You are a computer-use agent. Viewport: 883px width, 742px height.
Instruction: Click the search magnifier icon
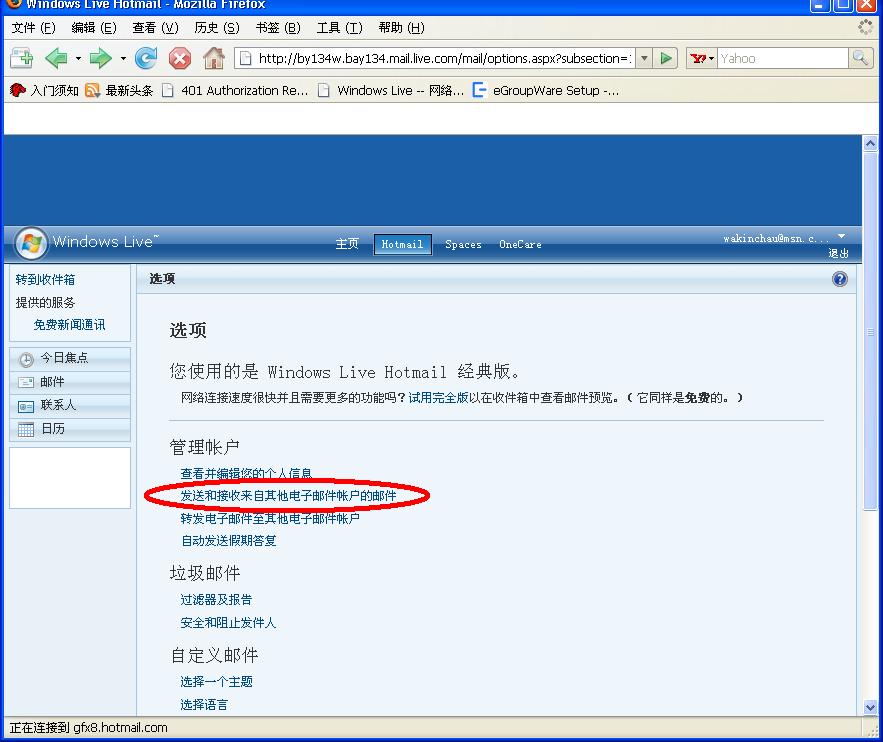(x=860, y=58)
